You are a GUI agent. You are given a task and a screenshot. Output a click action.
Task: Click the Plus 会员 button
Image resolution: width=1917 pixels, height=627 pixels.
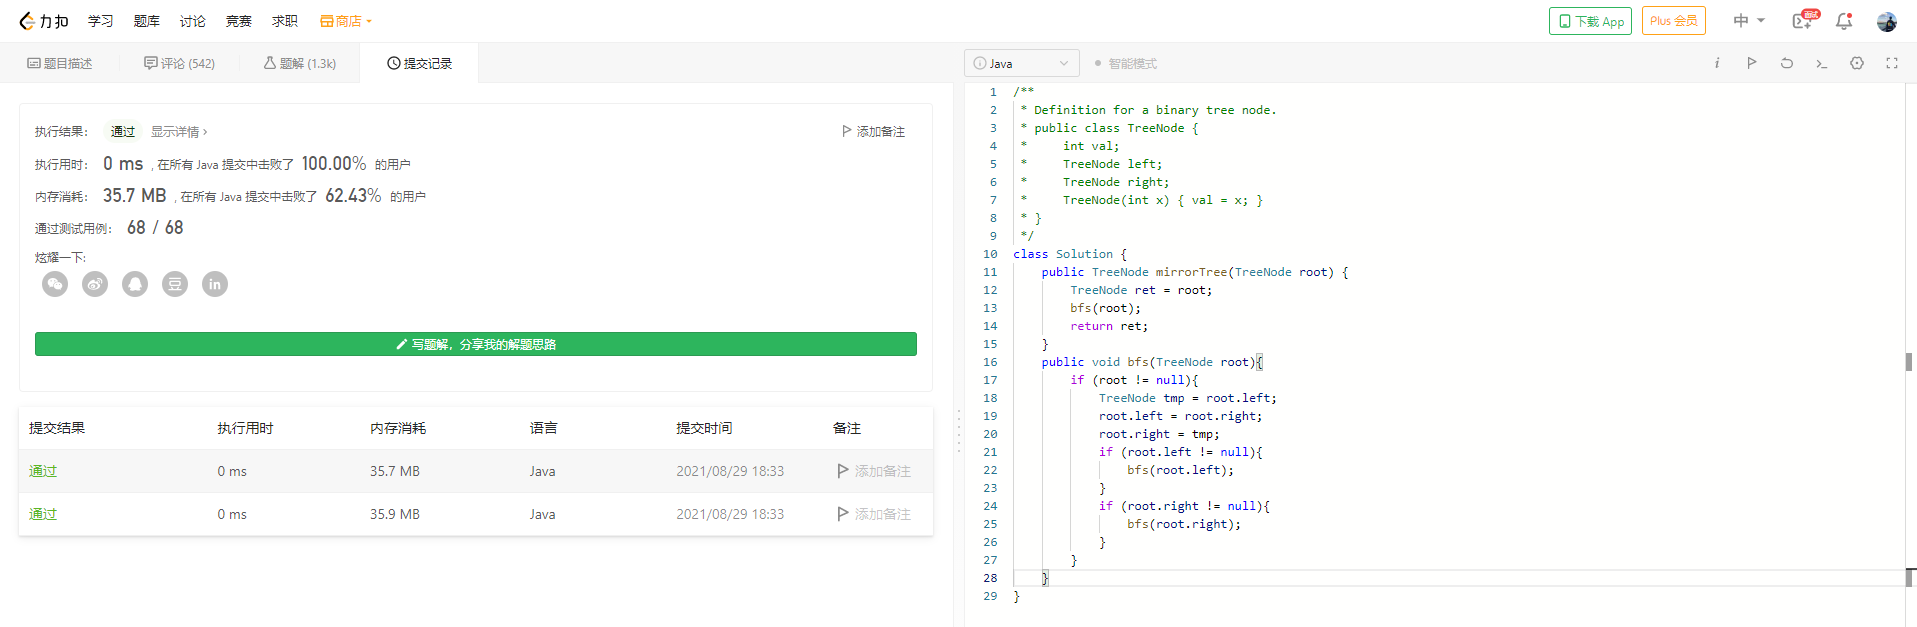coord(1674,21)
